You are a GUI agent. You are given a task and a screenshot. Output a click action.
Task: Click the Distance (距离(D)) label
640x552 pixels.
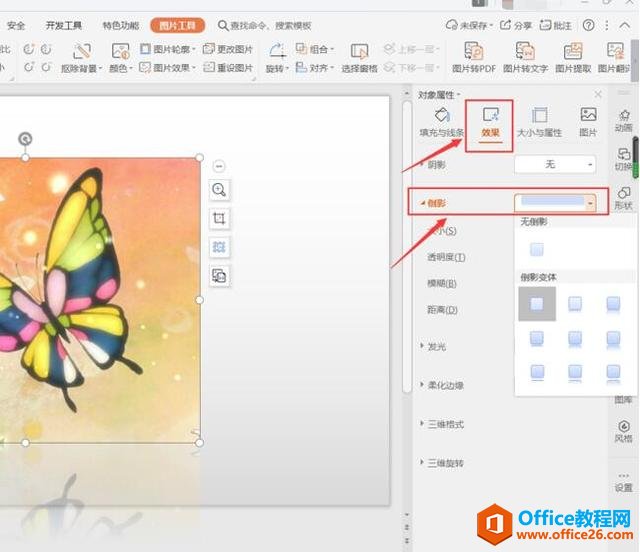[x=442, y=310]
